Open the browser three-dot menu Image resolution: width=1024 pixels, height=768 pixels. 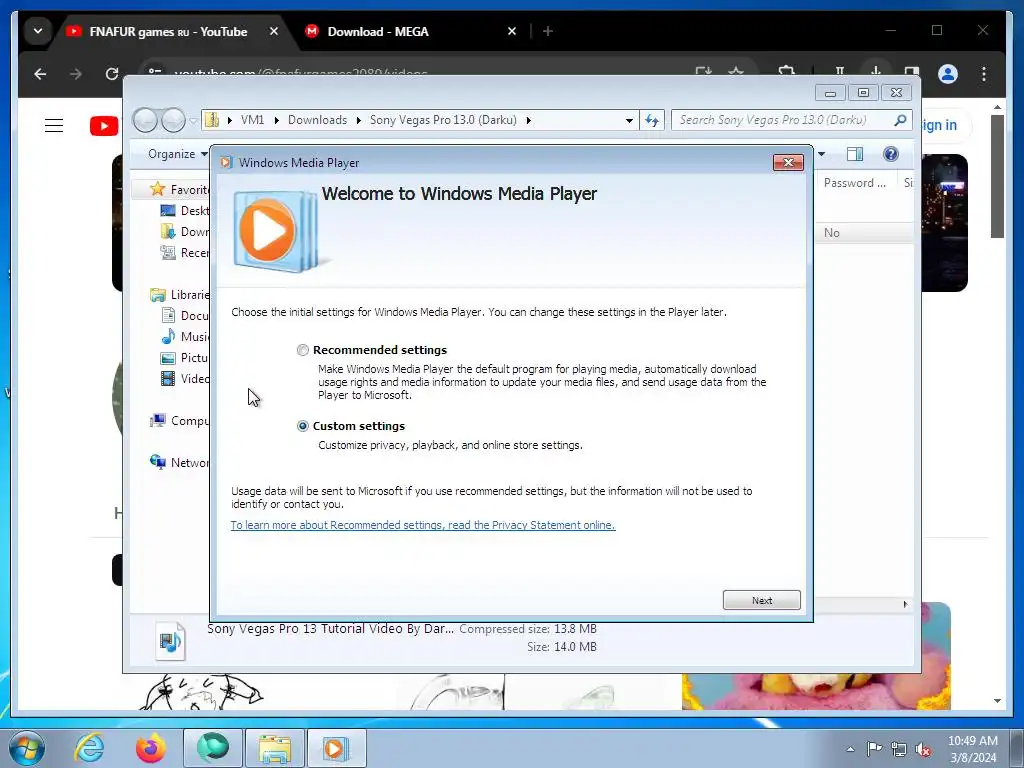(984, 74)
